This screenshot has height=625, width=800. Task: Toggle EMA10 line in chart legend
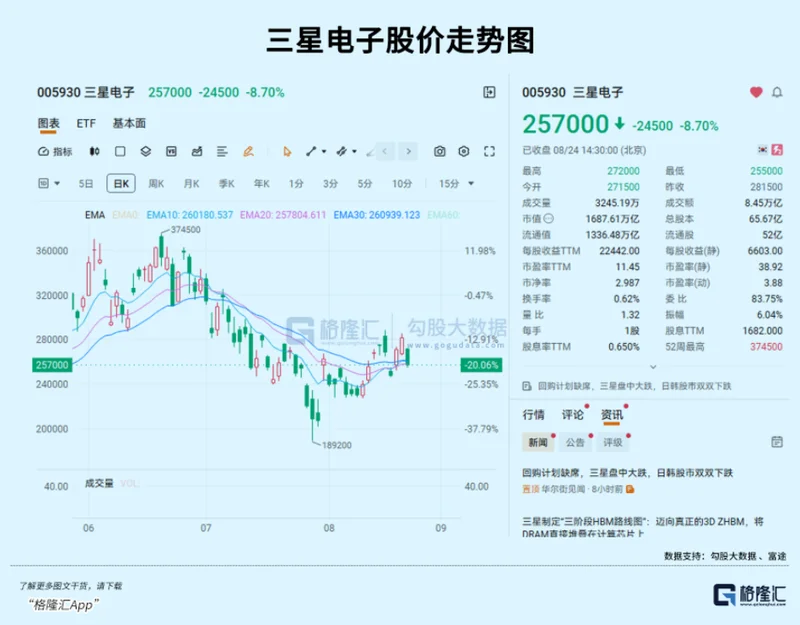[190, 215]
